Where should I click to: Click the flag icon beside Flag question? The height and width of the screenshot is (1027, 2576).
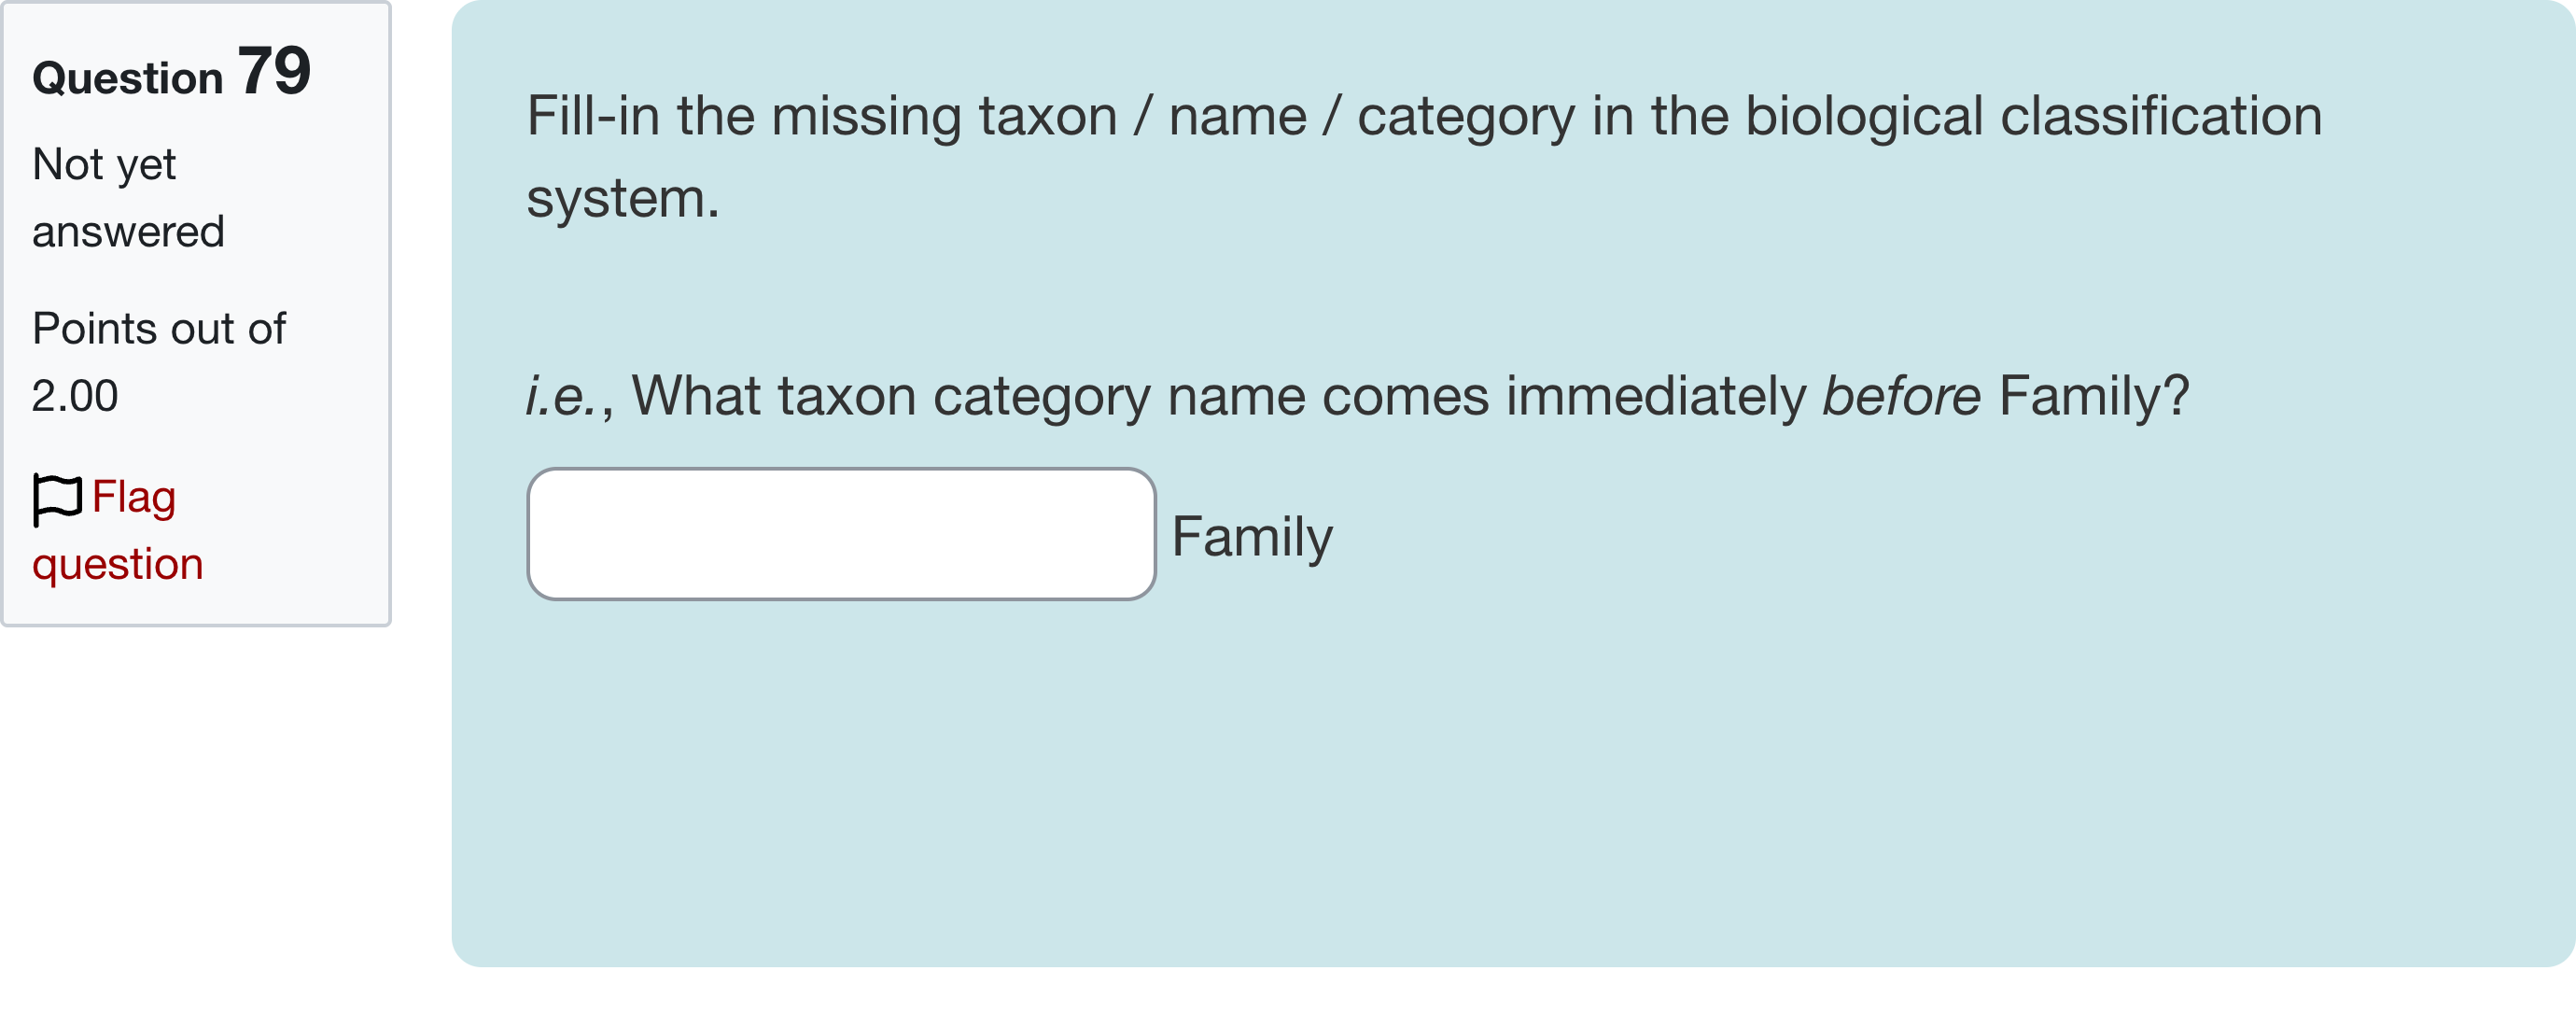point(56,498)
